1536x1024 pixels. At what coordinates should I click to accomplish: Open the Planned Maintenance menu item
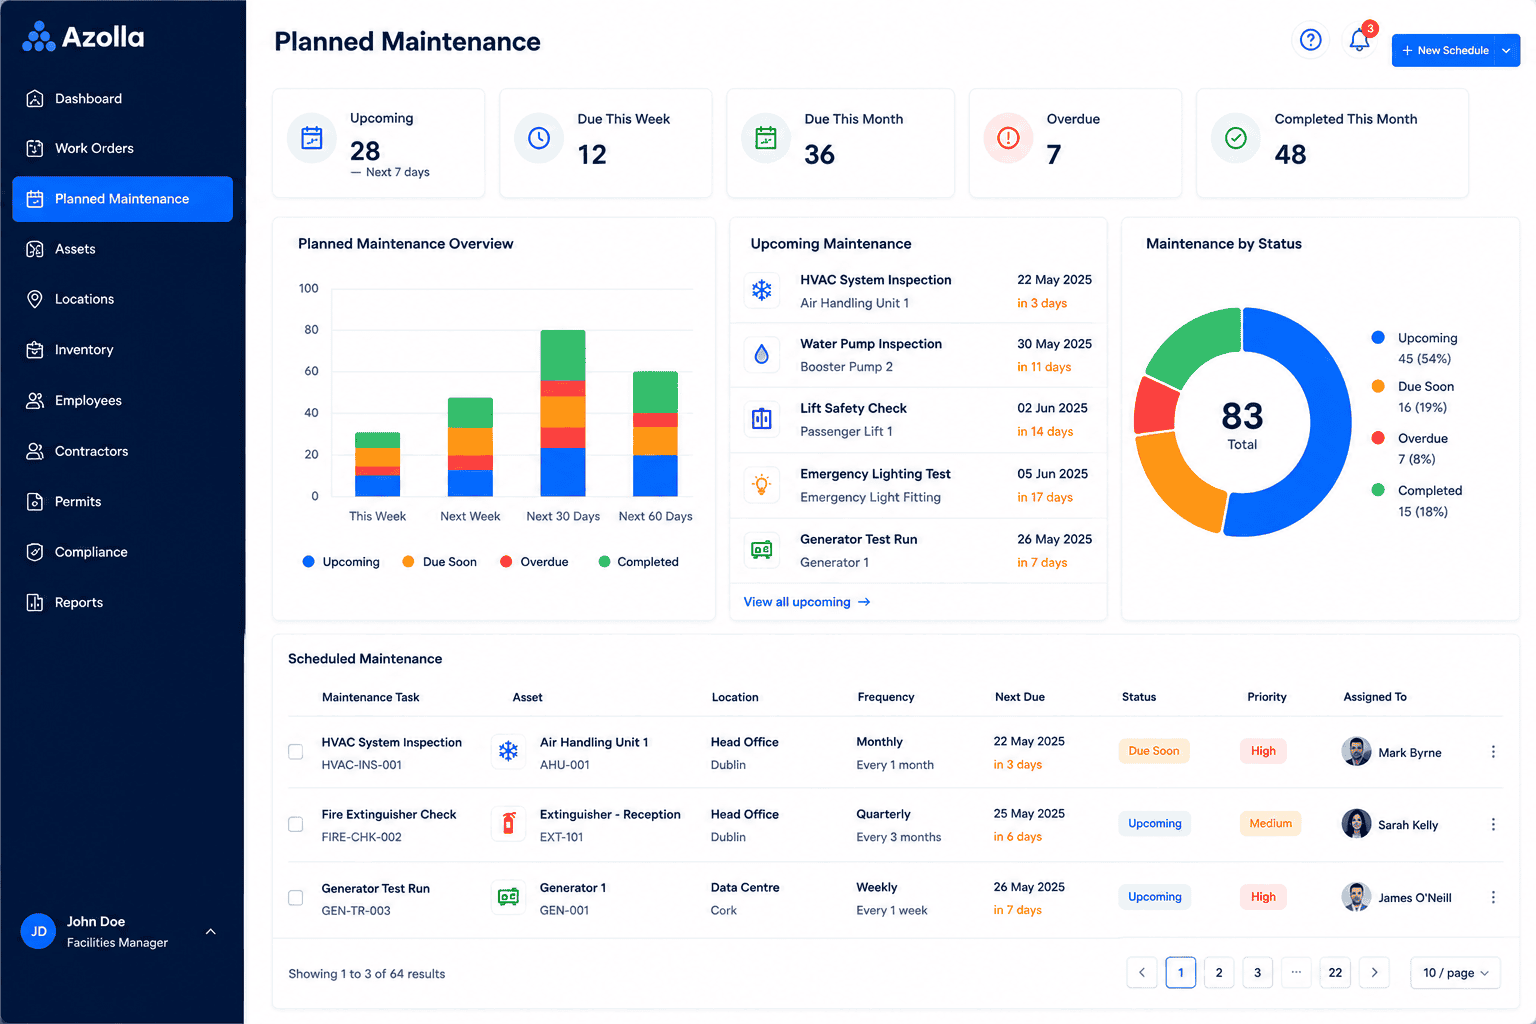coord(122,199)
